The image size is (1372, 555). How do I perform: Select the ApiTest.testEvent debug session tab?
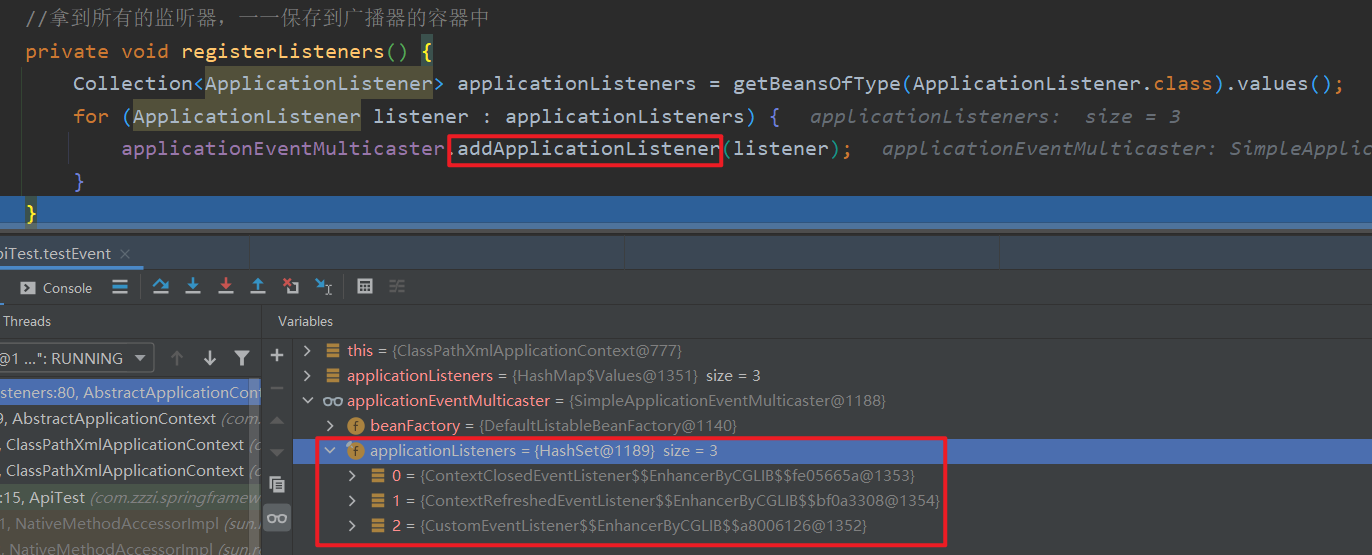click(x=58, y=254)
